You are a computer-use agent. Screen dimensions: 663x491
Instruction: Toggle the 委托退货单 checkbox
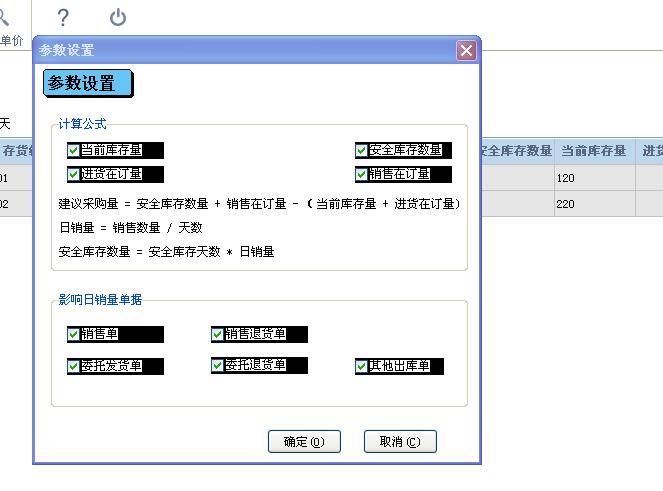click(x=218, y=366)
